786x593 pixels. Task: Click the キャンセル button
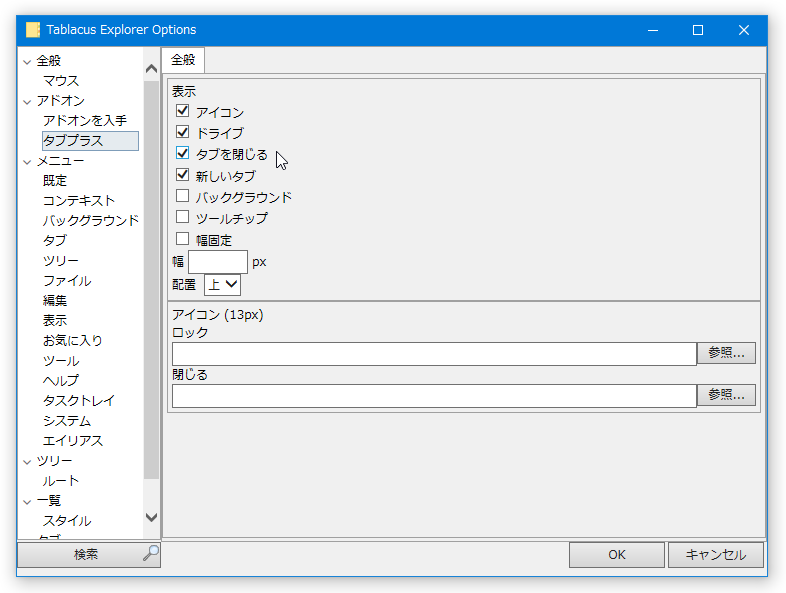716,555
